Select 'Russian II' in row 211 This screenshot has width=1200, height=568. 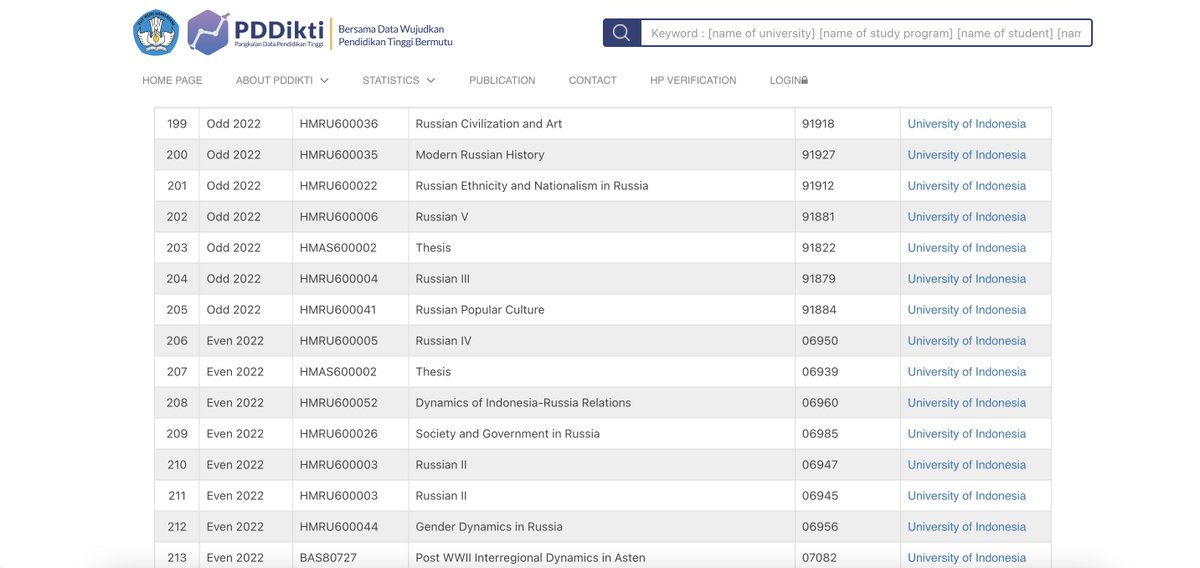tap(441, 496)
